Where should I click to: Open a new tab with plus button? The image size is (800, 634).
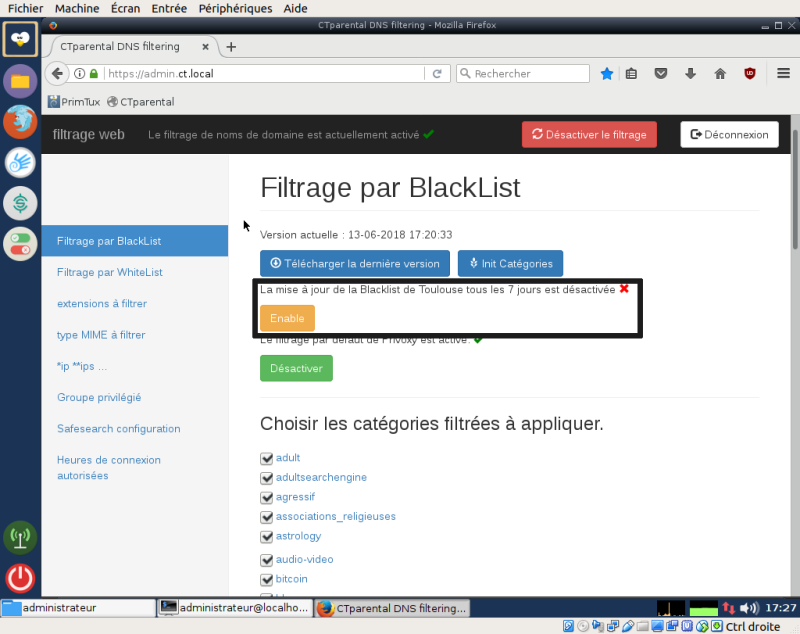[x=231, y=47]
